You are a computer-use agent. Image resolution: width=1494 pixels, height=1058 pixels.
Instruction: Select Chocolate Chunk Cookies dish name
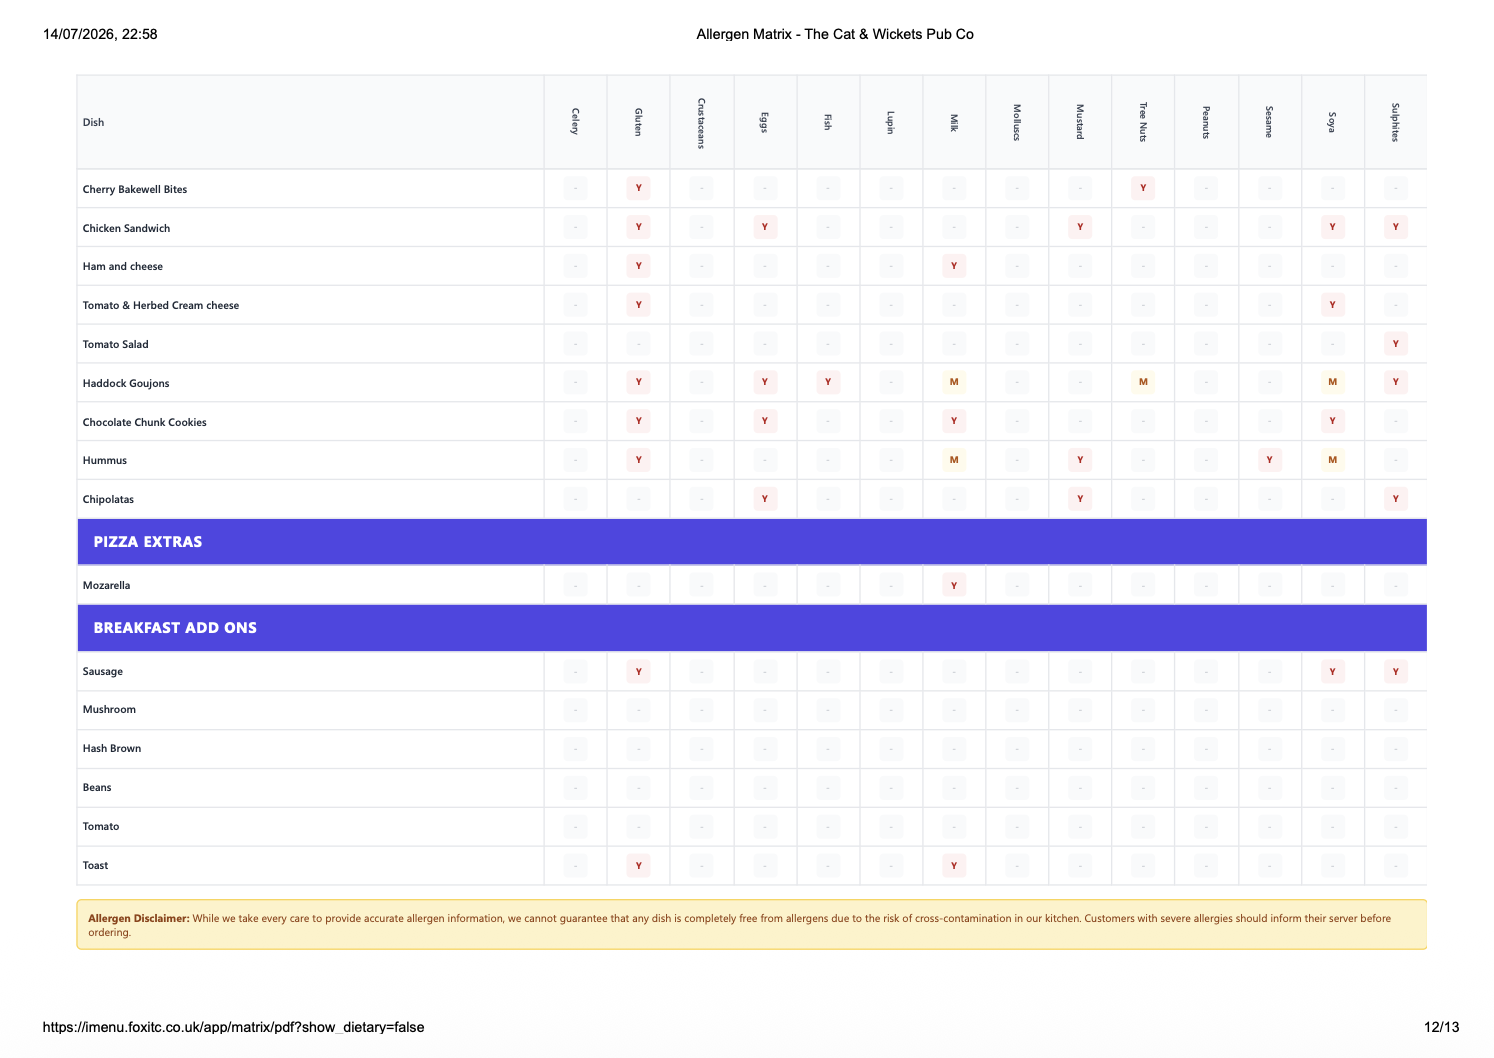pyautogui.click(x=144, y=422)
